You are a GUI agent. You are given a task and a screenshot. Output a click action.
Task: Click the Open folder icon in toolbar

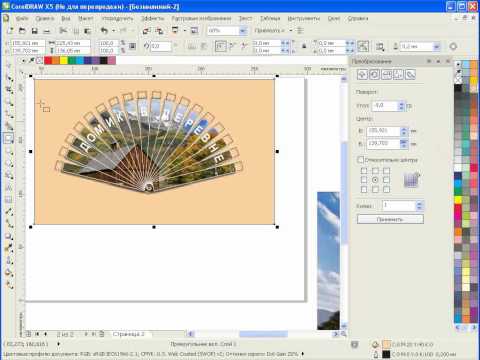click(22, 31)
